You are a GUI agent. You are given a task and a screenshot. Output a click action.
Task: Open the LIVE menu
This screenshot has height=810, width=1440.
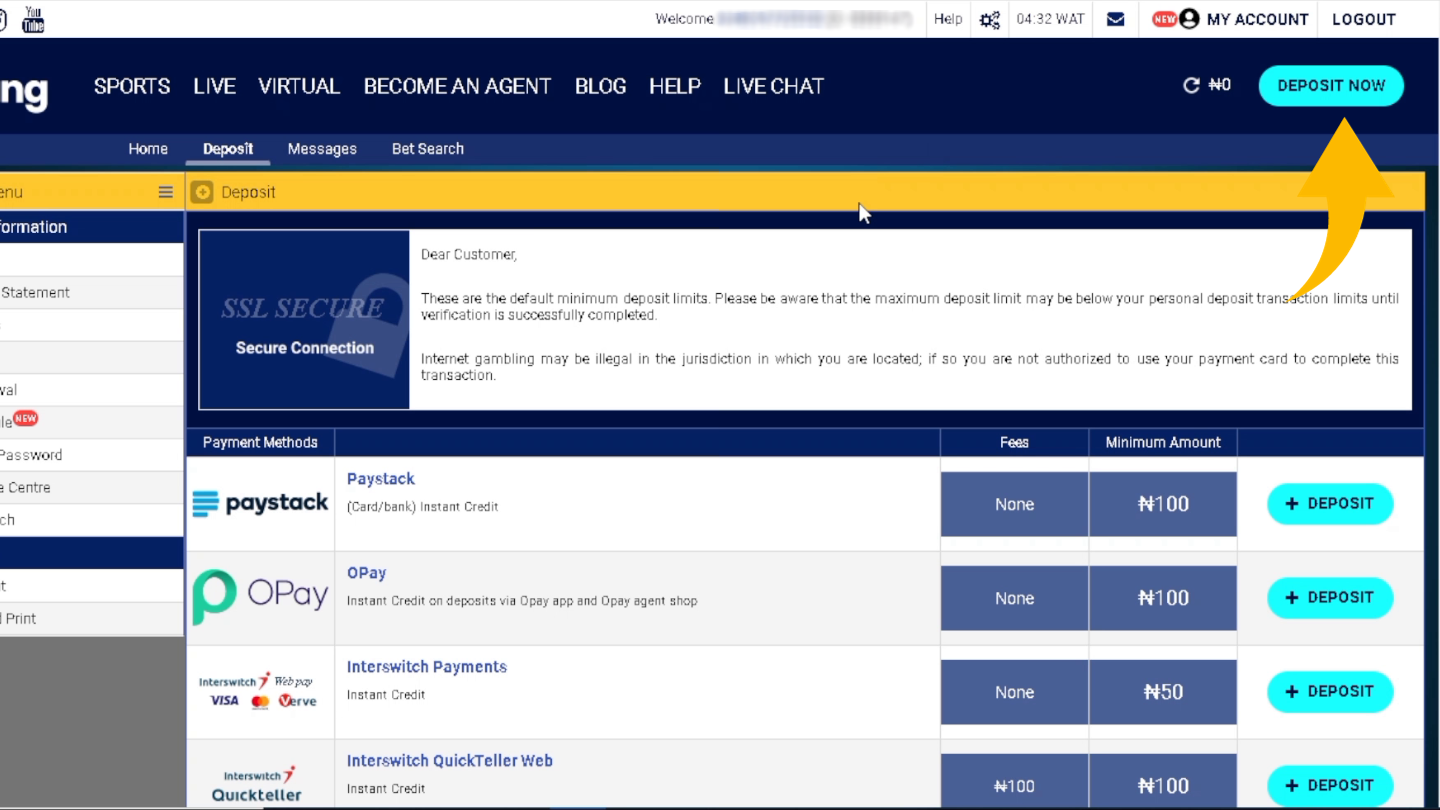[x=214, y=86]
